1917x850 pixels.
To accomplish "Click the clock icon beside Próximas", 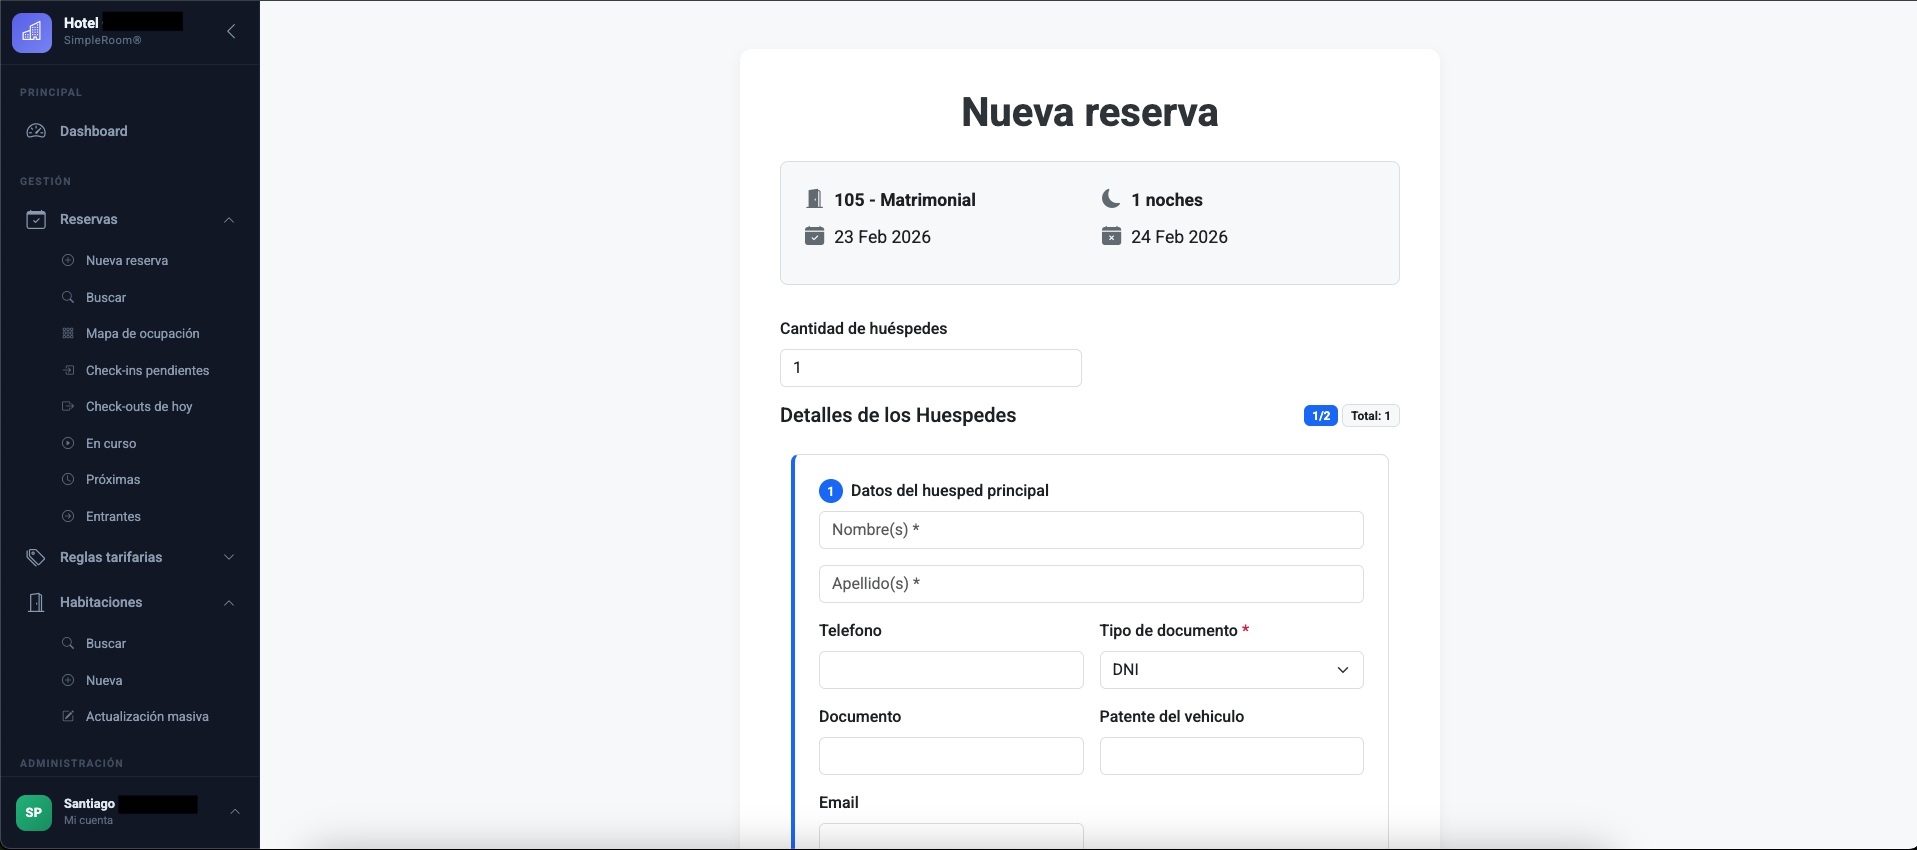I will (68, 479).
